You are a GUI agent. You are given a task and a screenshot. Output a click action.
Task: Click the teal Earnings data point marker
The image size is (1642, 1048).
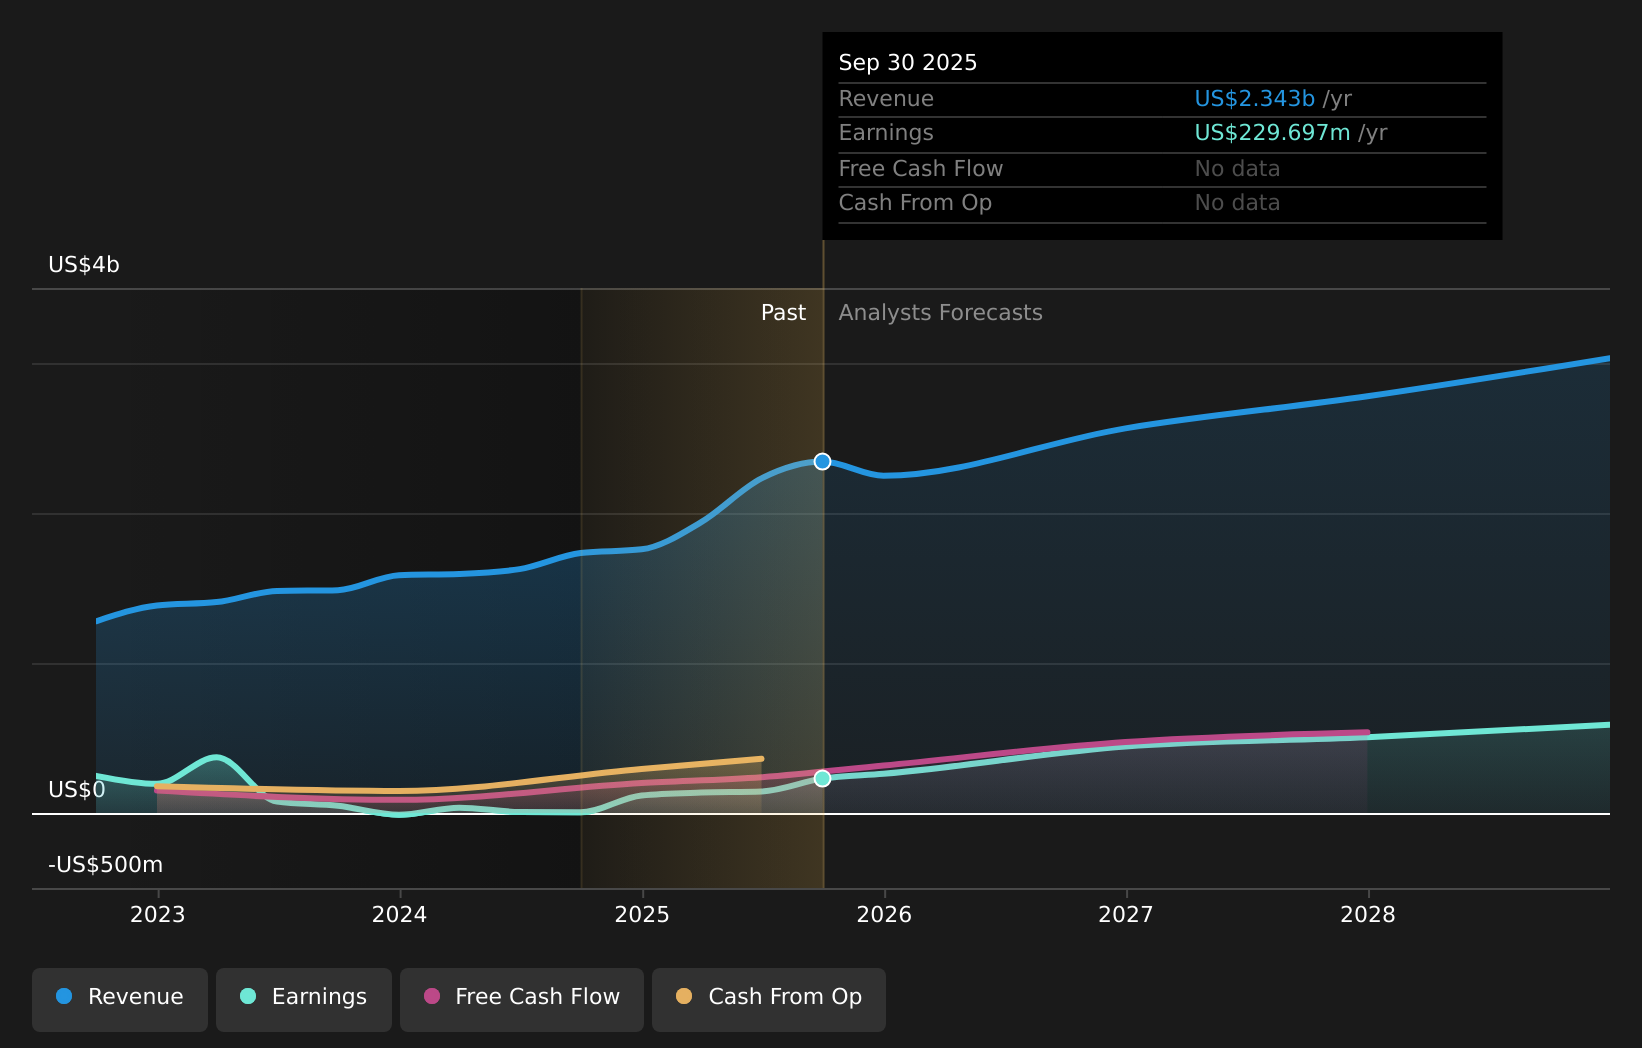[x=822, y=778]
